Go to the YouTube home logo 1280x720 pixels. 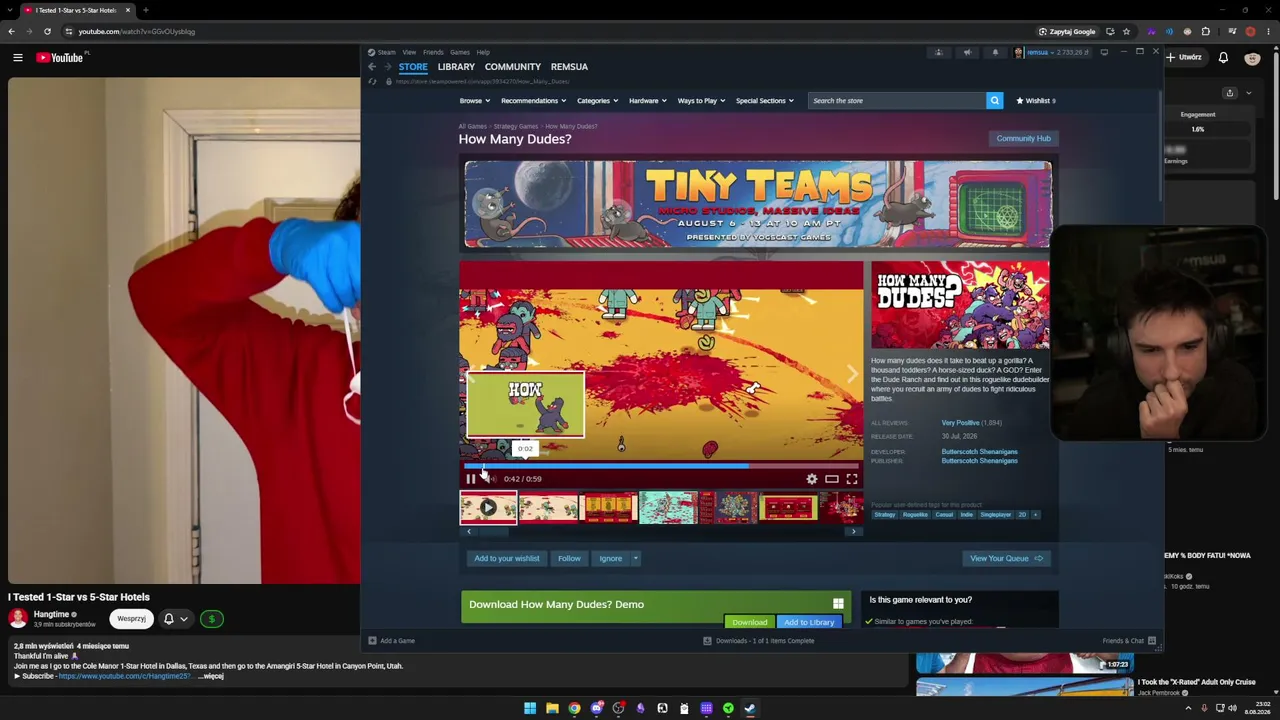tap(60, 58)
